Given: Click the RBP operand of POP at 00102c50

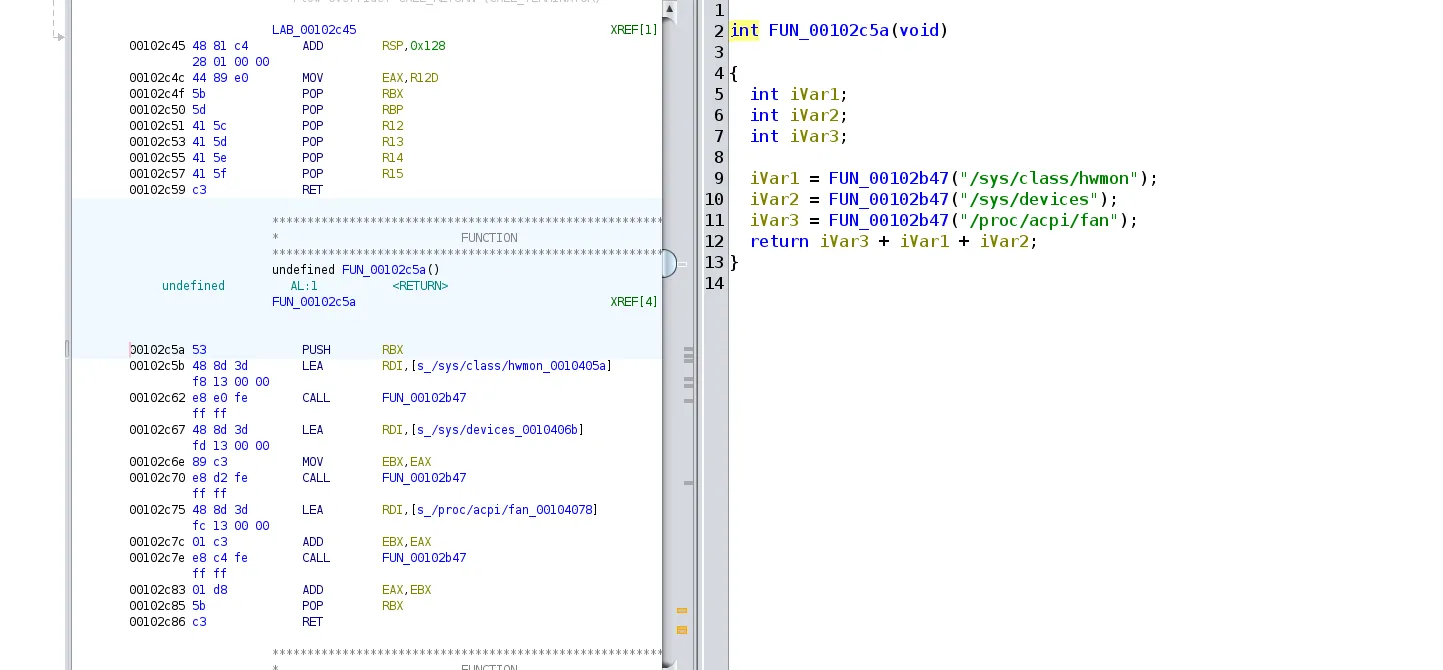Looking at the screenshot, I should (x=392, y=110).
